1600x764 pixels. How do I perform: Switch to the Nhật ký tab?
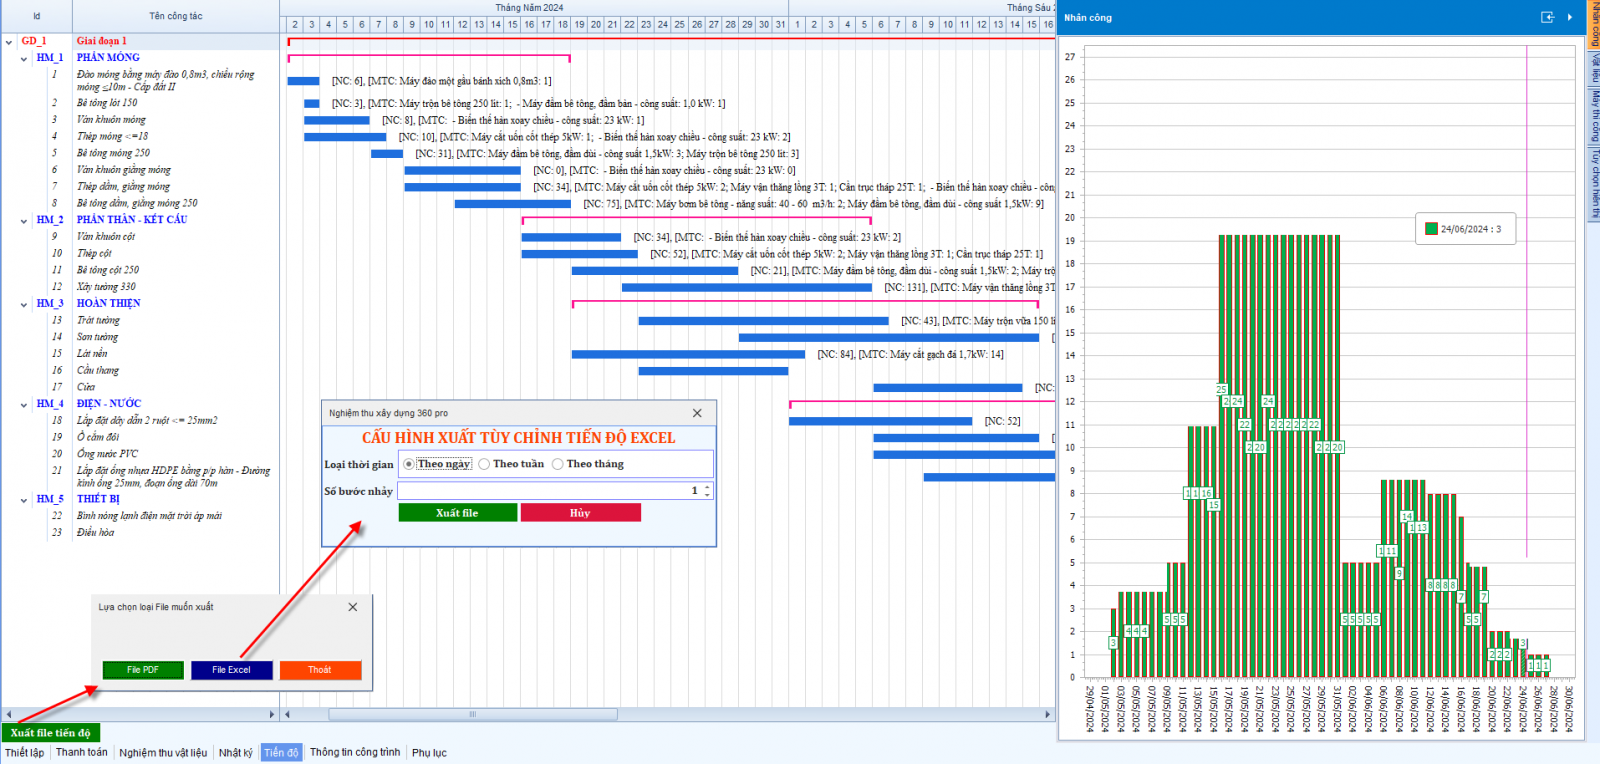pyautogui.click(x=235, y=752)
